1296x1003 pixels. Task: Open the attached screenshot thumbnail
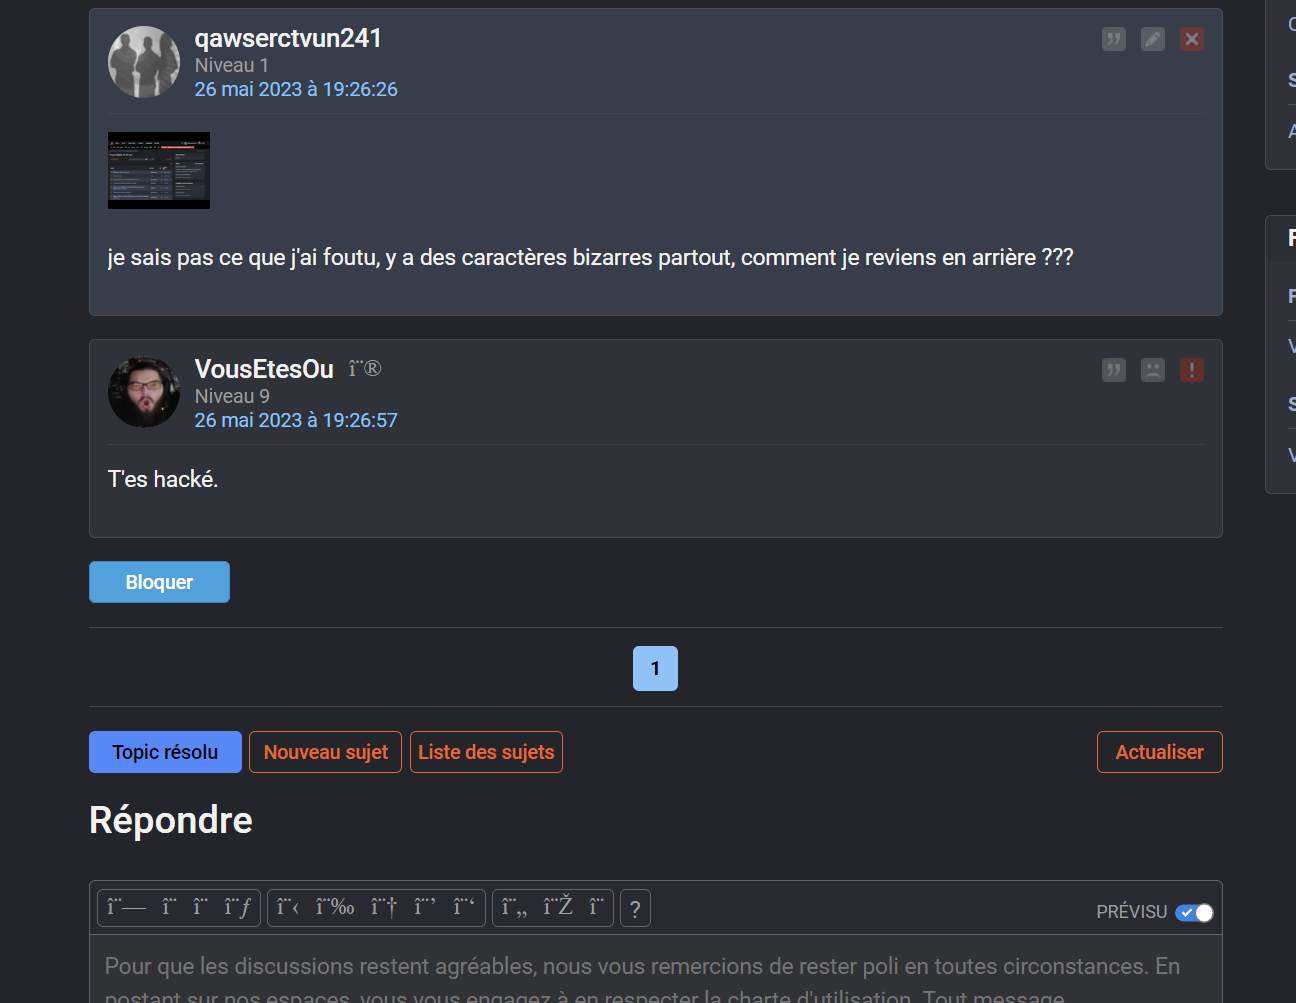(159, 170)
